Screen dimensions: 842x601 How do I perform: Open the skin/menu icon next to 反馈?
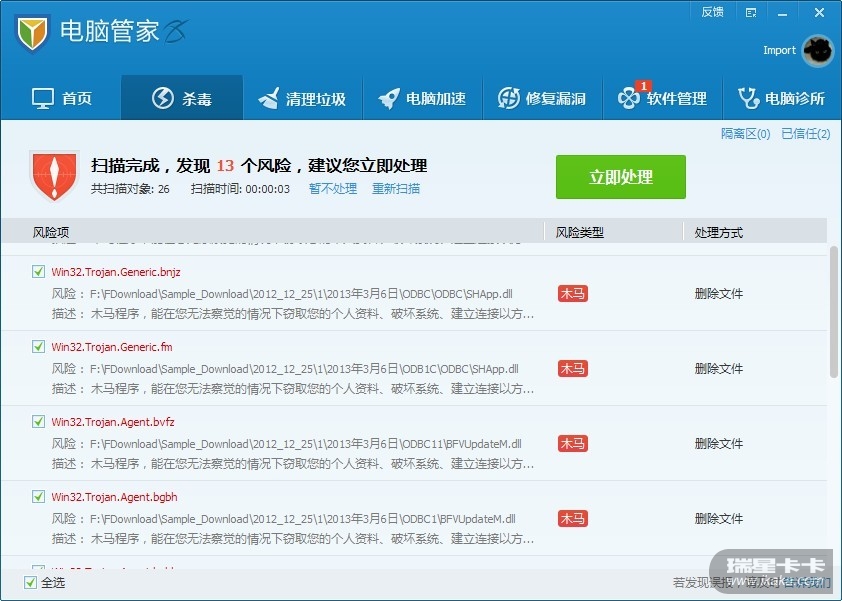(751, 13)
